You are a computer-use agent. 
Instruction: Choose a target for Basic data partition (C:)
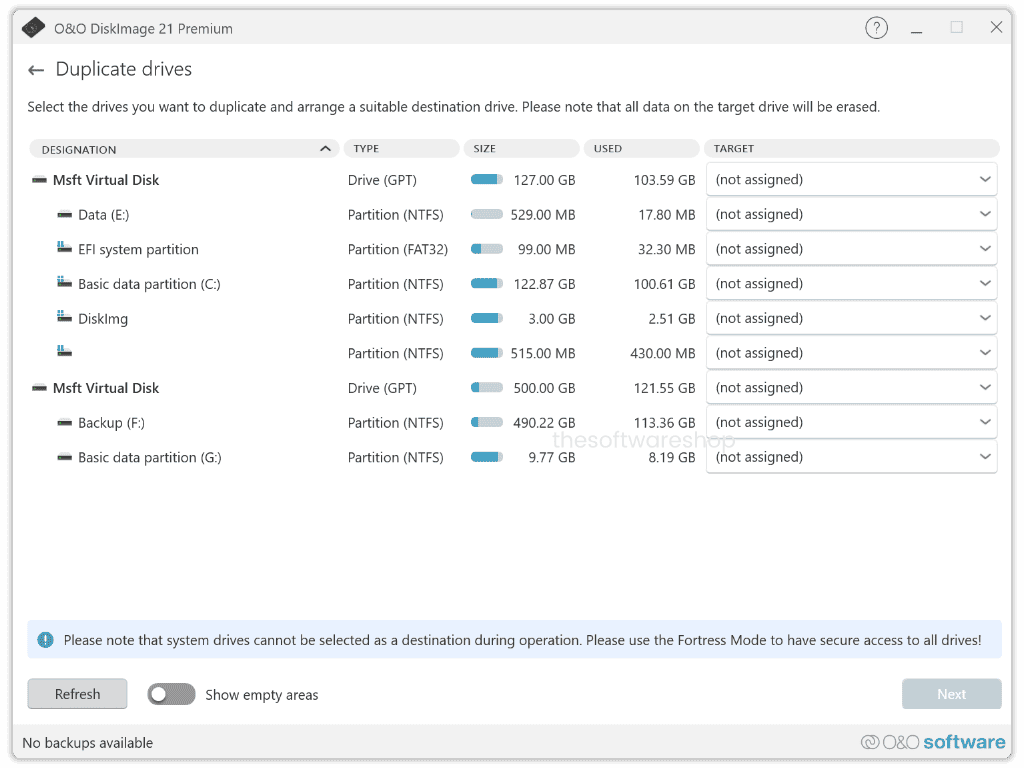852,283
